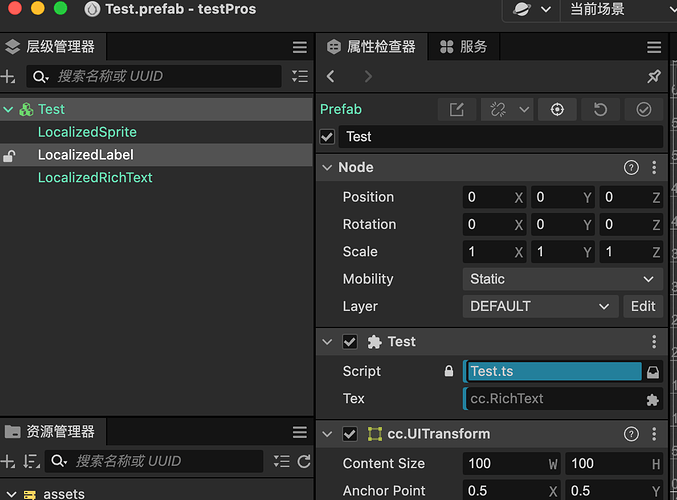Toggle the Test node active checkbox

(327, 137)
